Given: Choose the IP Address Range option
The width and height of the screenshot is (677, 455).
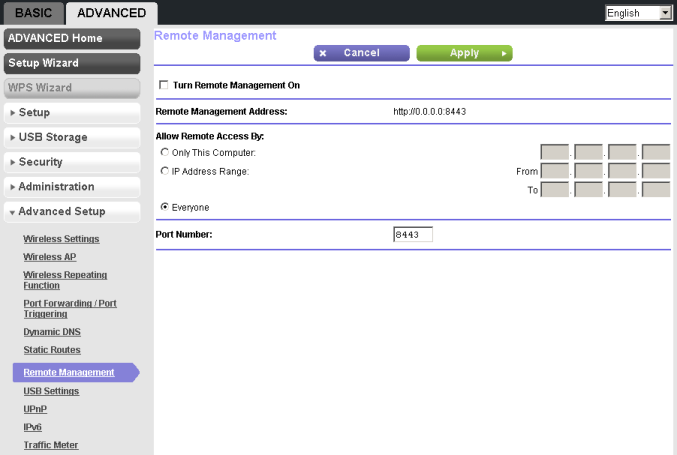Looking at the screenshot, I should click(165, 171).
